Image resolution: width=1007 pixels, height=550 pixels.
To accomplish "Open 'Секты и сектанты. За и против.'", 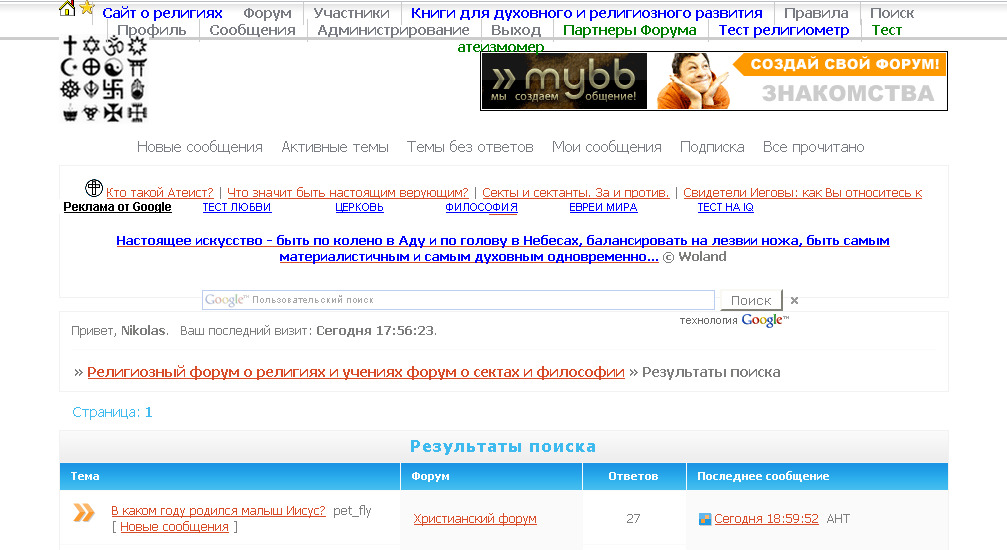I will [x=575, y=192].
